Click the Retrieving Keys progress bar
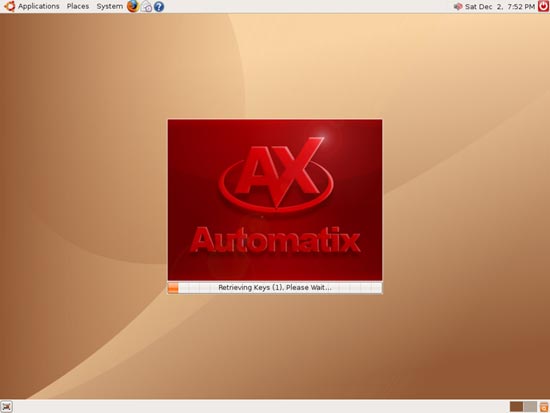This screenshot has height=413, width=550. coord(275,288)
